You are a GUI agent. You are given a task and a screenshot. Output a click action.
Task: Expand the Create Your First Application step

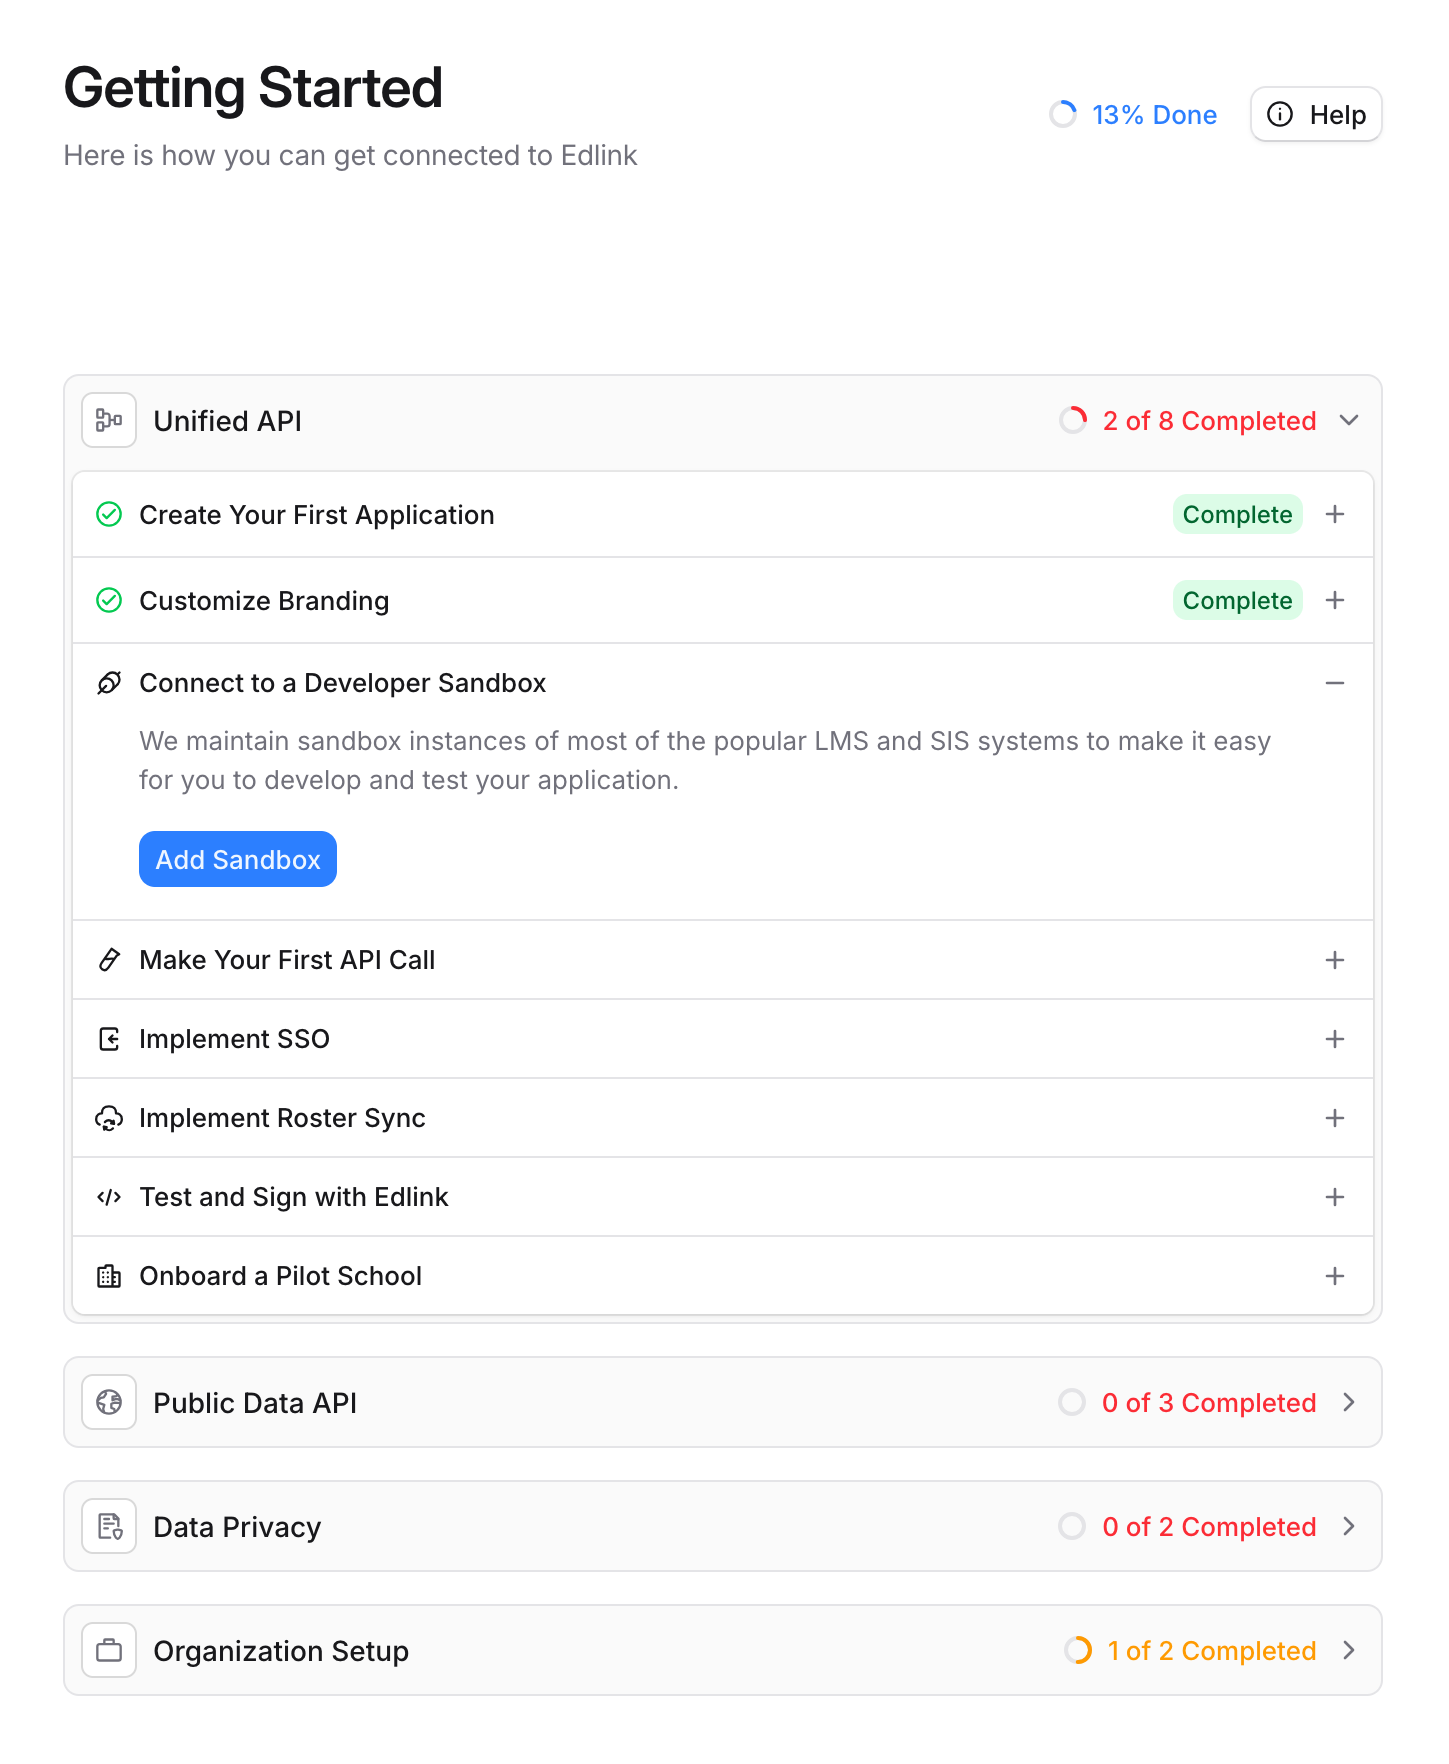pos(1335,514)
